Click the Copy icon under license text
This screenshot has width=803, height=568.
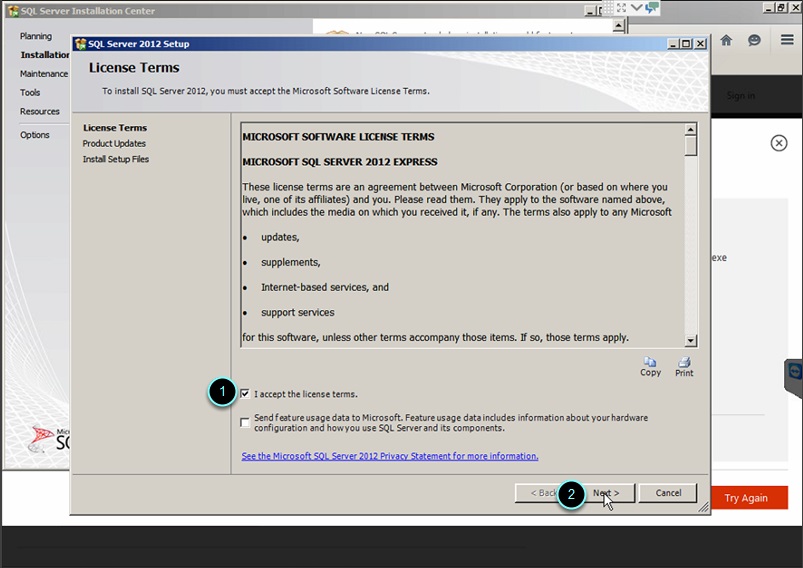point(650,362)
